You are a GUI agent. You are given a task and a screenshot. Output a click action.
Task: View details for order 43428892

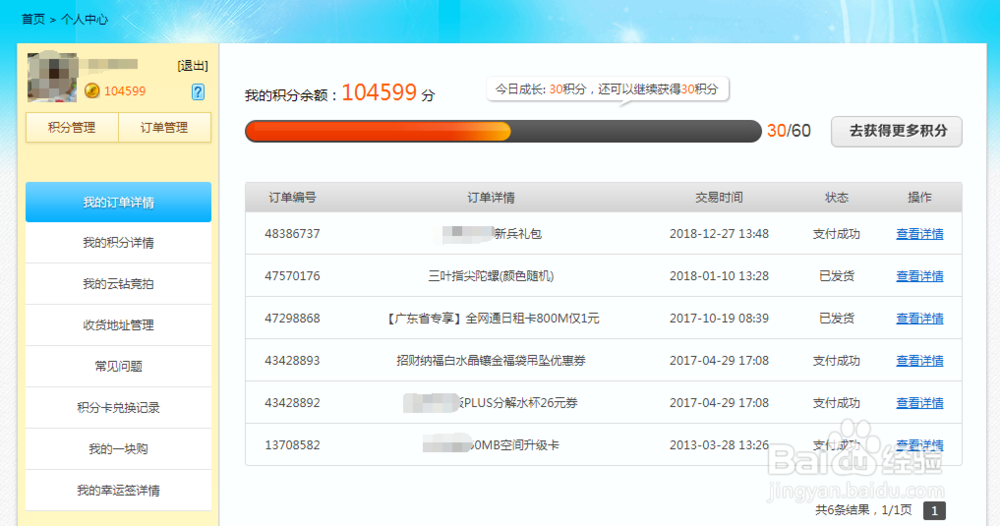[x=920, y=403]
